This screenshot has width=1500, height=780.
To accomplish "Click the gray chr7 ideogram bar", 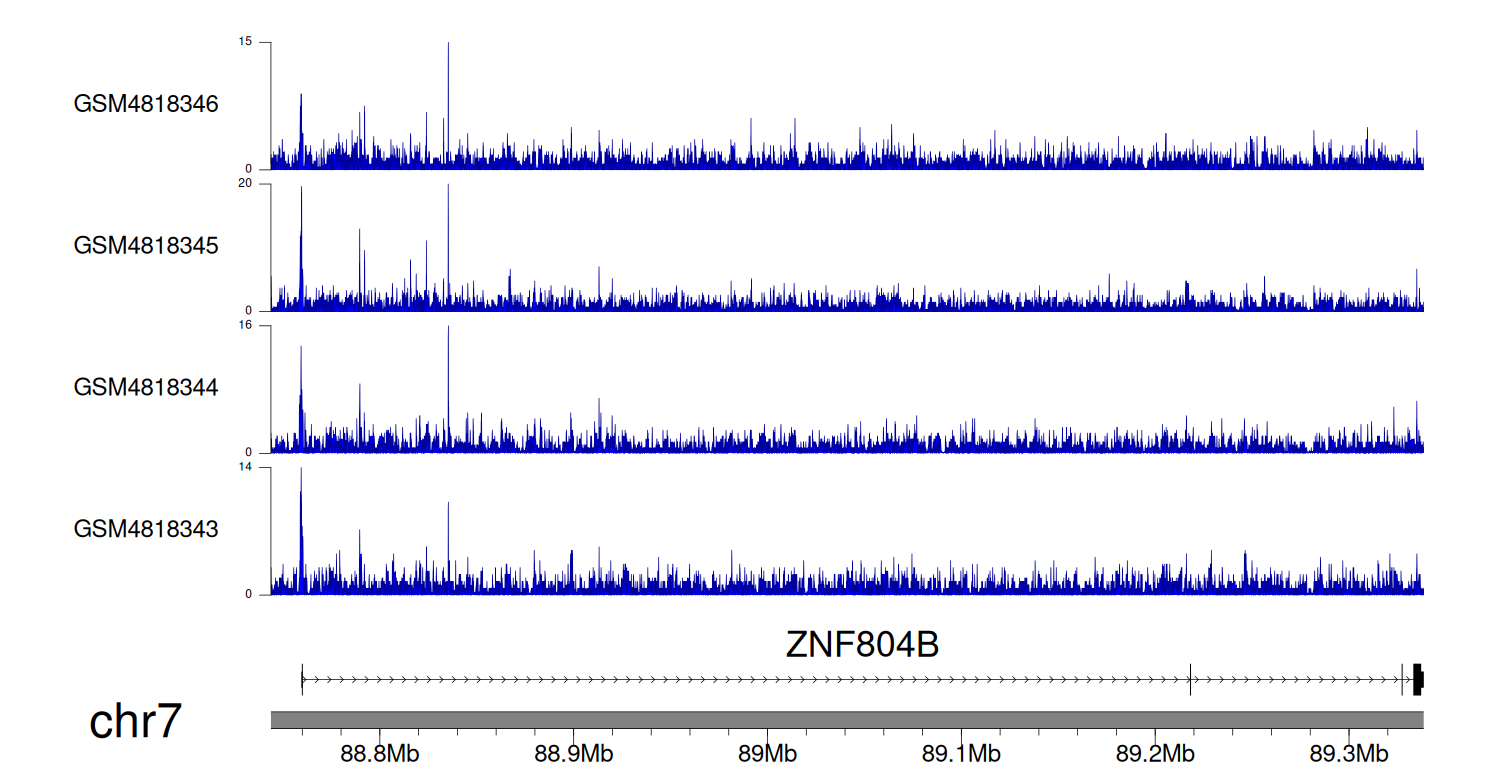I will [846, 720].
